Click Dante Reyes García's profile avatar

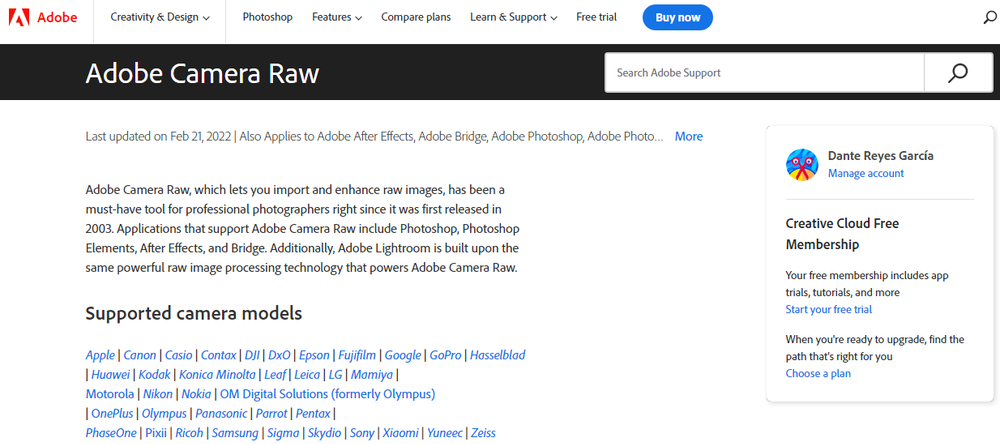802,165
